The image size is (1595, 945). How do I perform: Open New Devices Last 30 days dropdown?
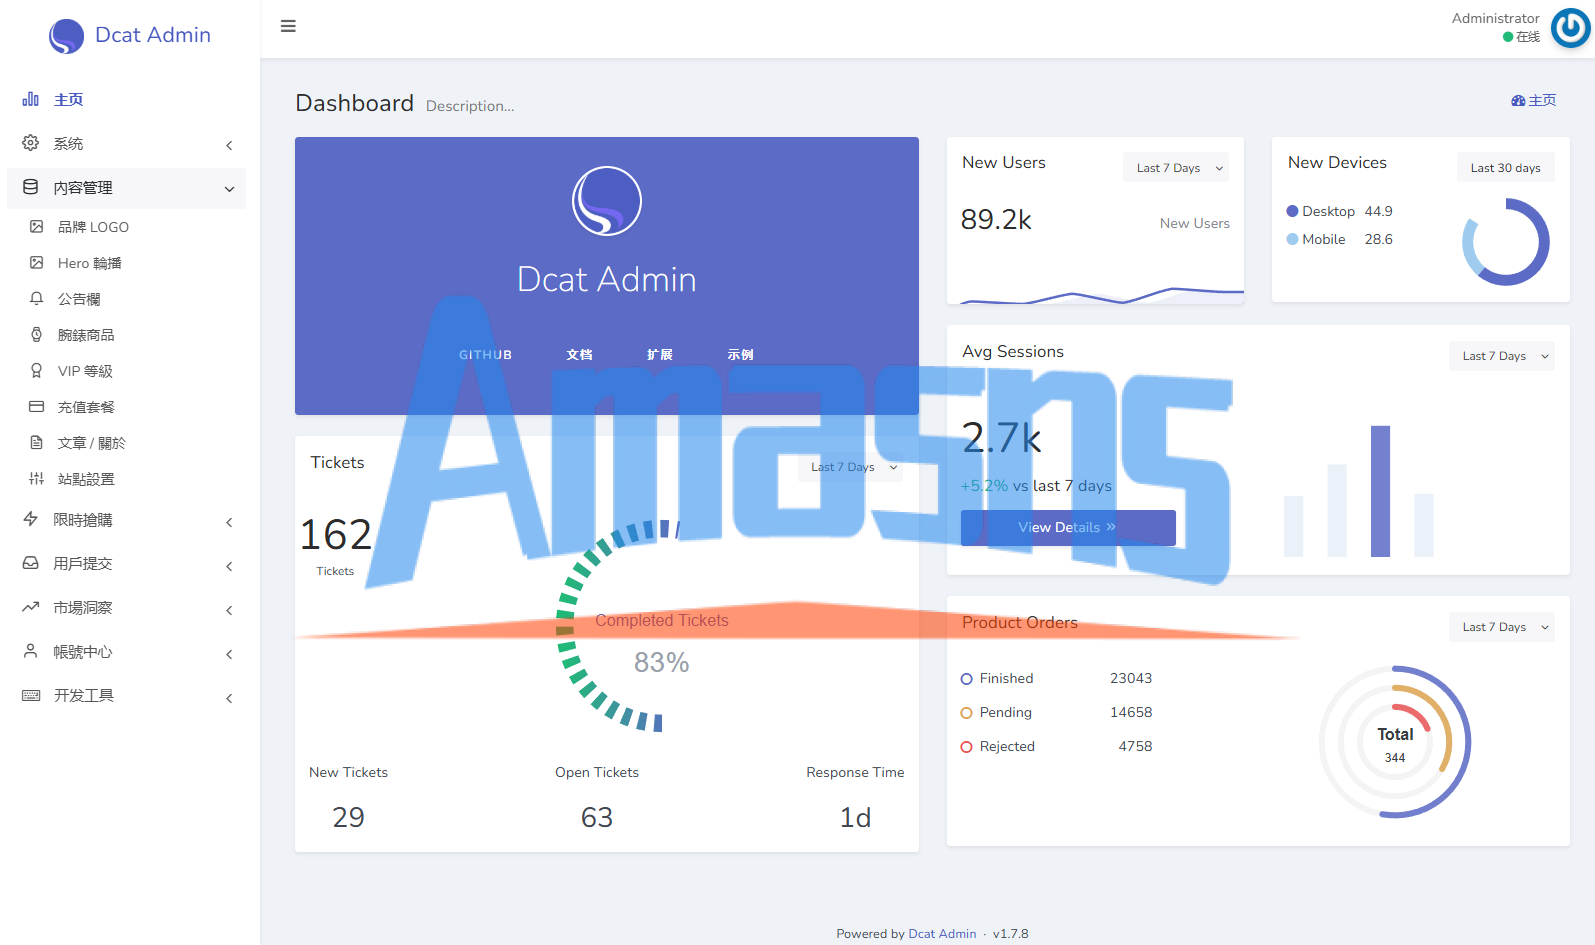1505,168
